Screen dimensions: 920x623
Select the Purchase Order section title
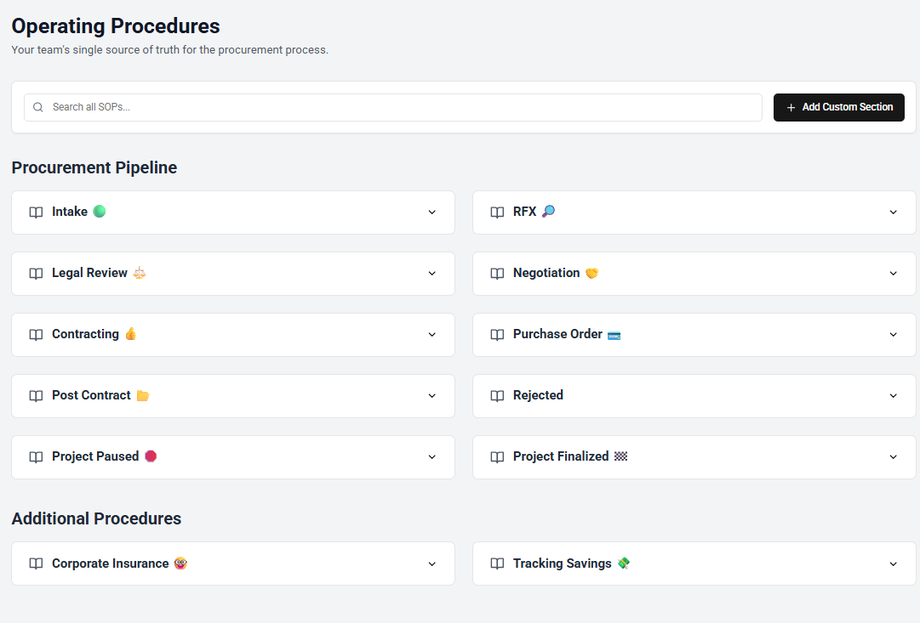[x=557, y=334]
